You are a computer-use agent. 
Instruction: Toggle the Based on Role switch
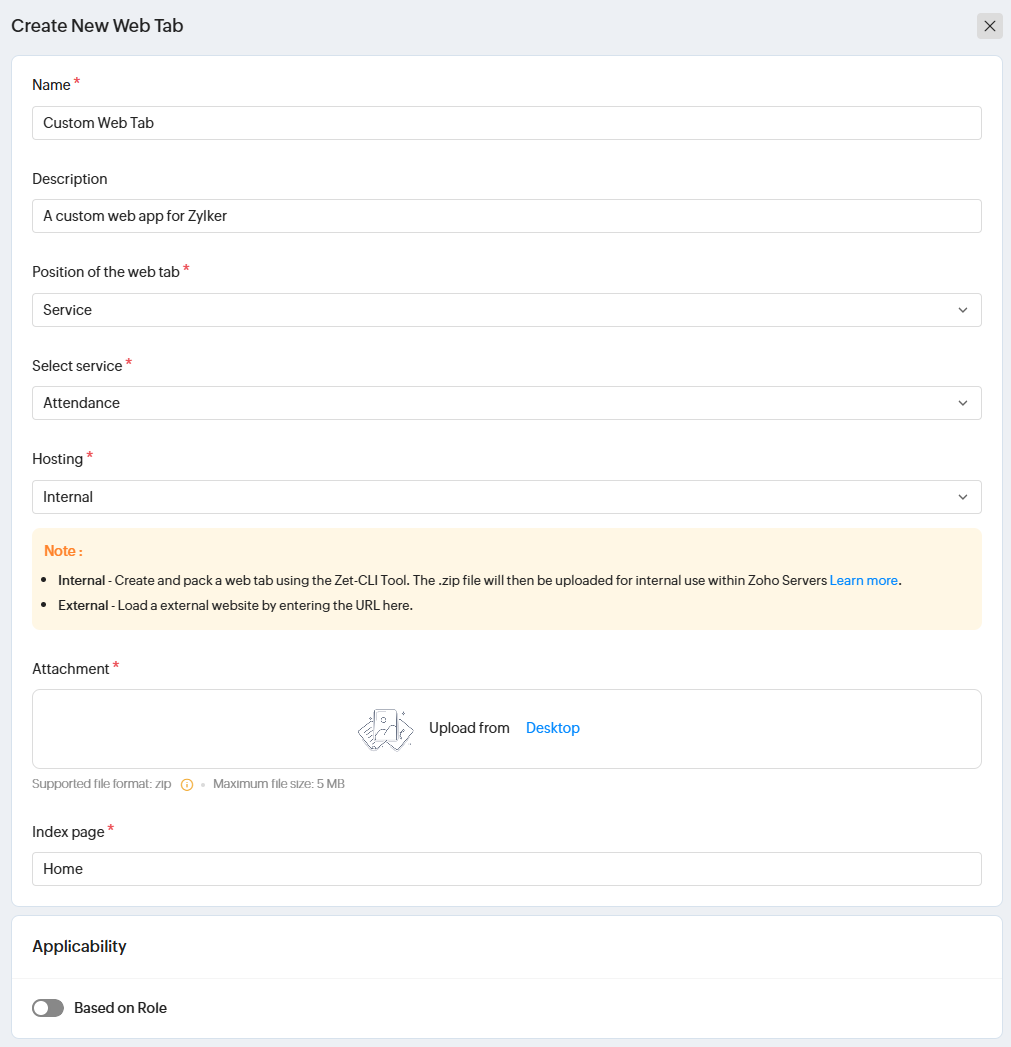click(48, 1008)
